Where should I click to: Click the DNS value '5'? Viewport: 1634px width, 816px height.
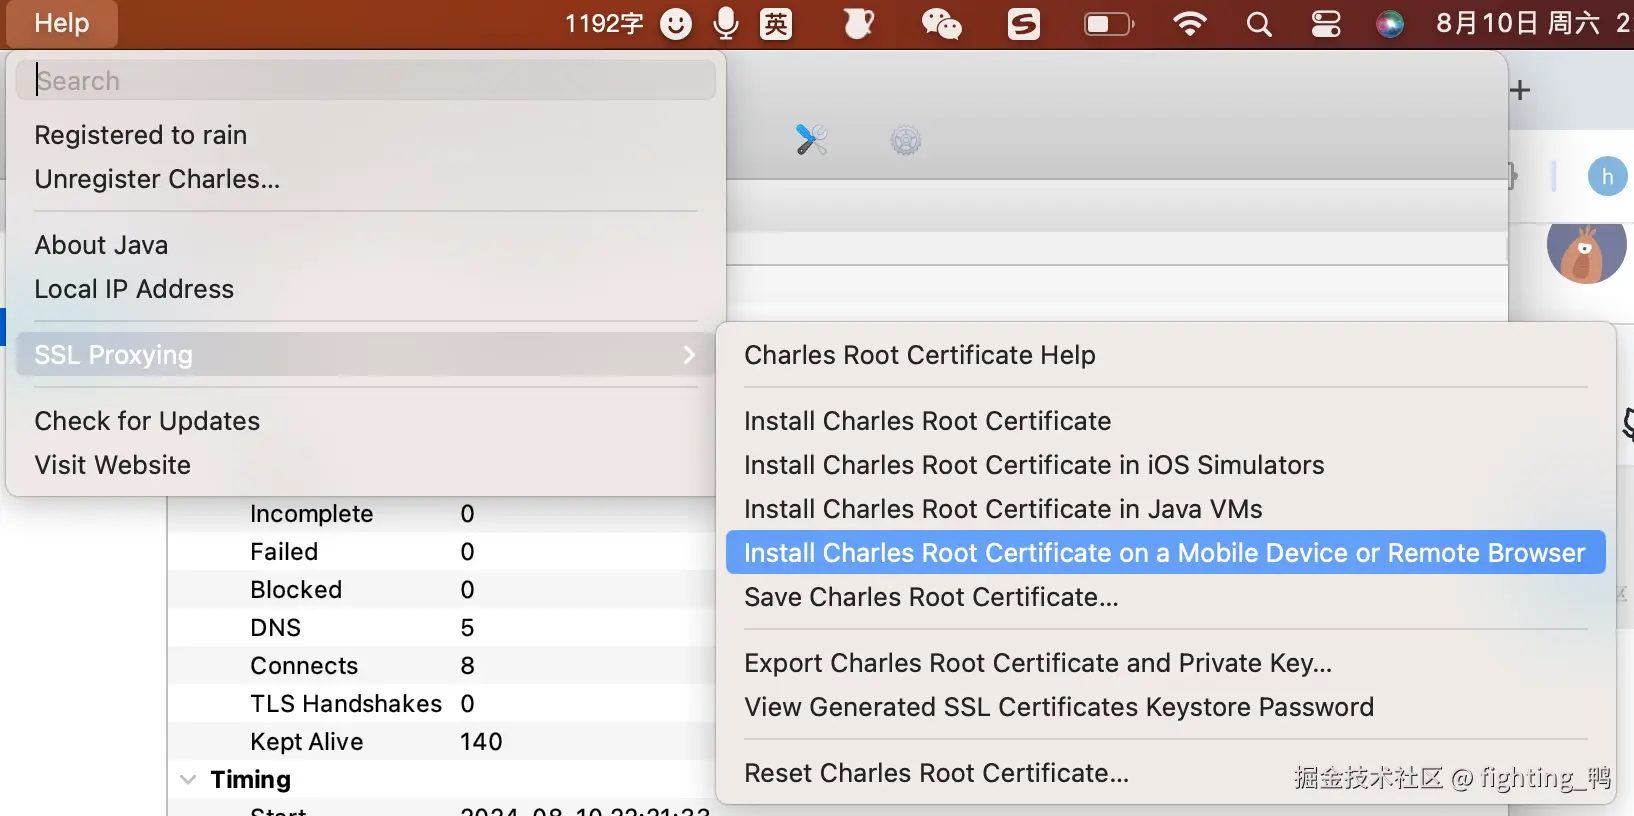tap(467, 628)
